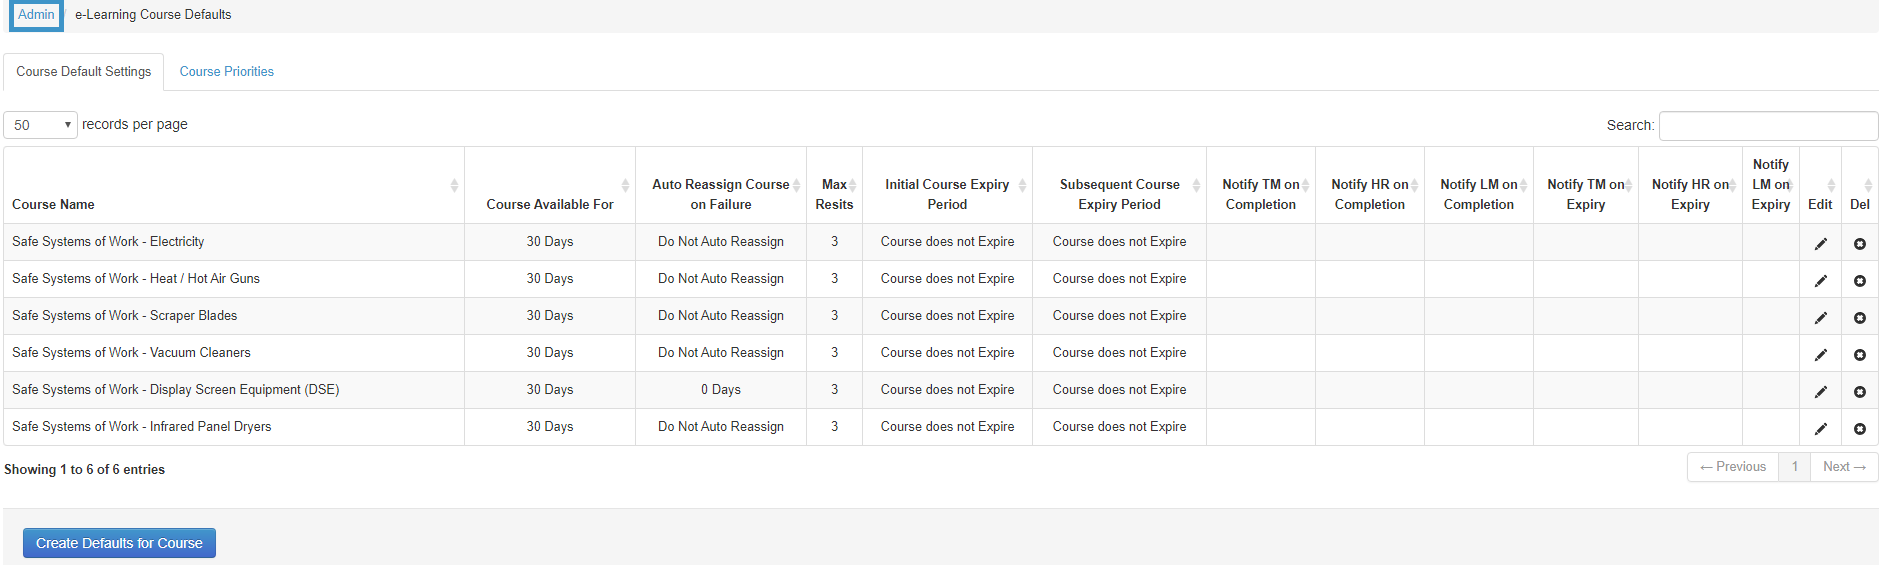Sort by Course Available For column
This screenshot has width=1891, height=565.
[550, 185]
